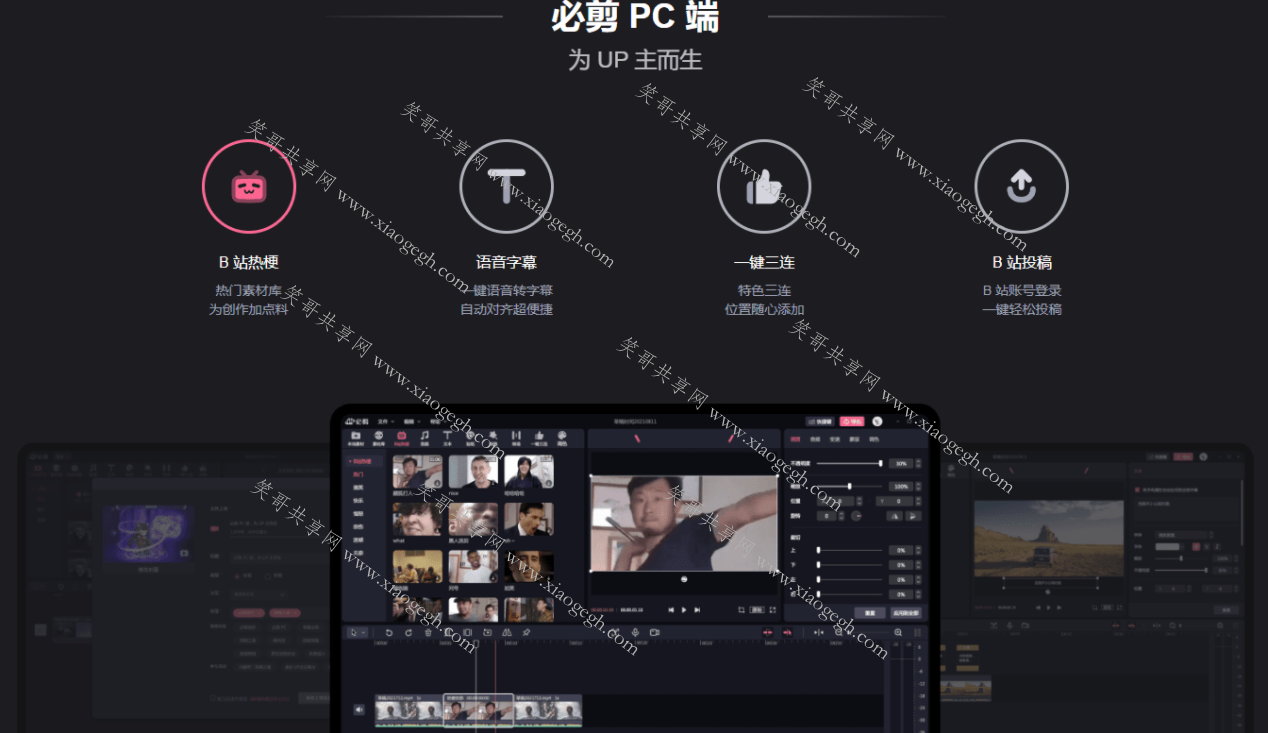Pick the meme thumbnail labeled what
Image resolution: width=1268 pixels, height=733 pixels.
point(418,520)
